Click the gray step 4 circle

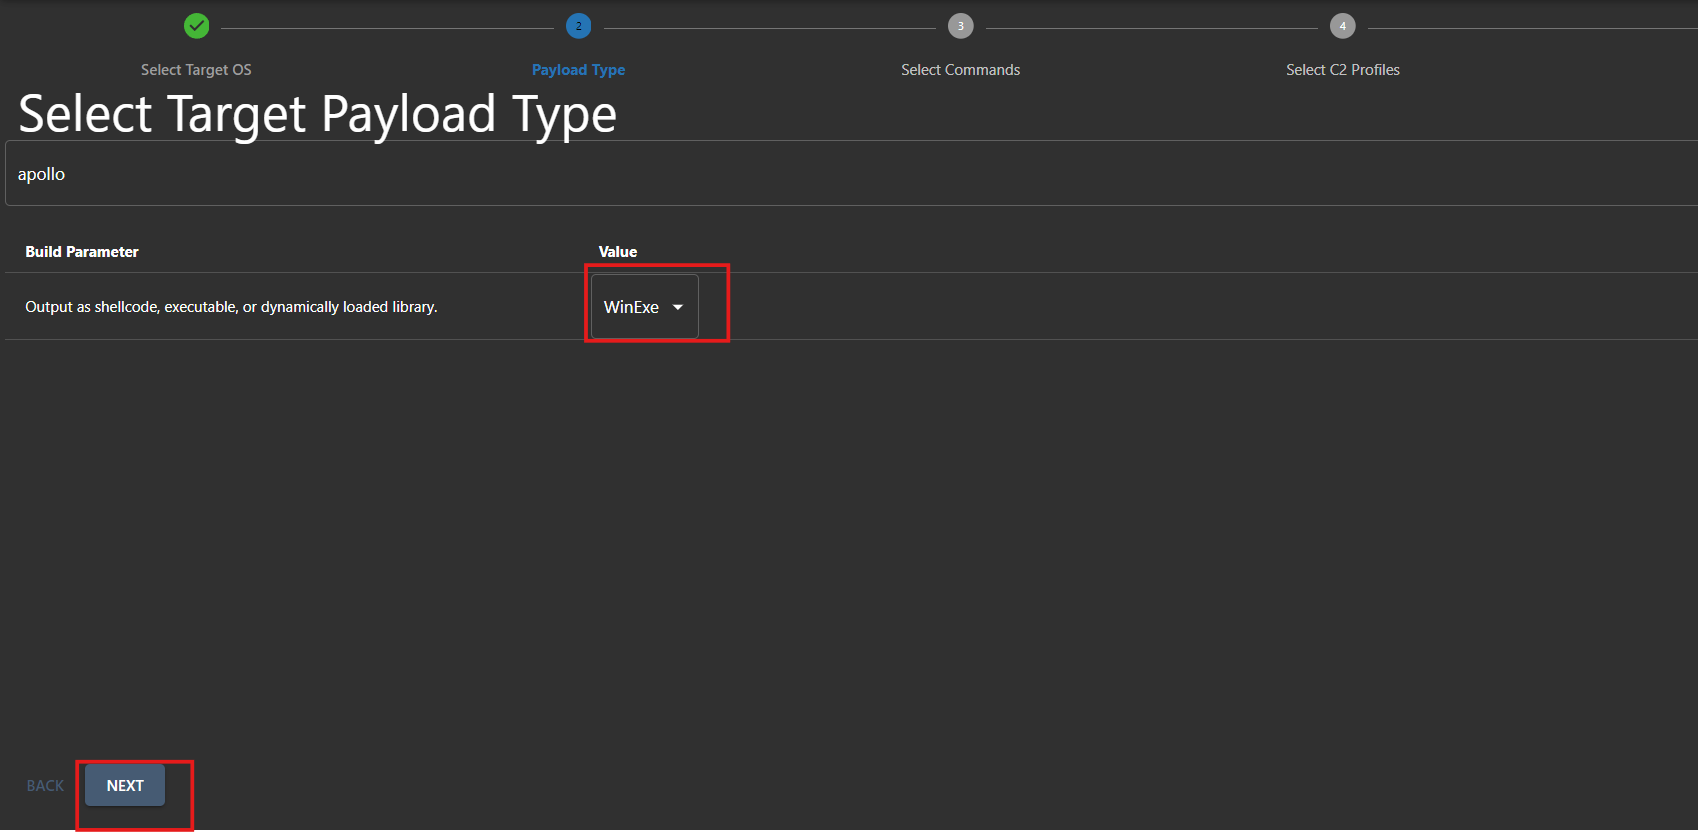pos(1342,26)
